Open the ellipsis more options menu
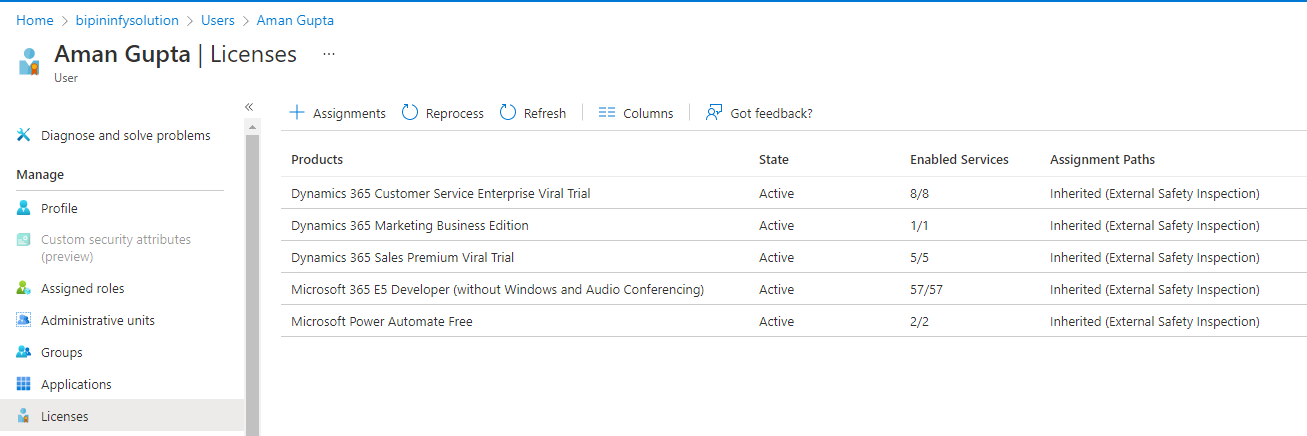This screenshot has height=436, width=1307. [329, 54]
